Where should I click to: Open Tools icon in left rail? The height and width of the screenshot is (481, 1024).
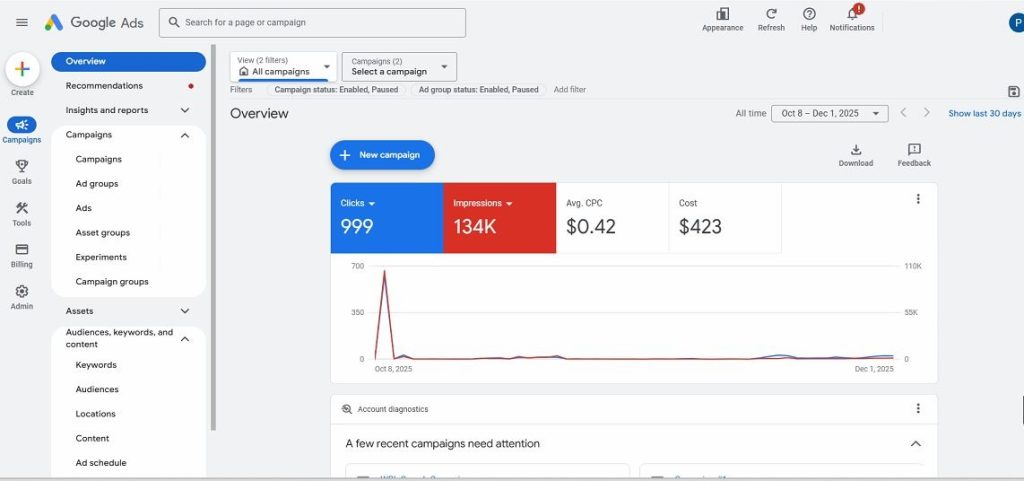(22, 209)
